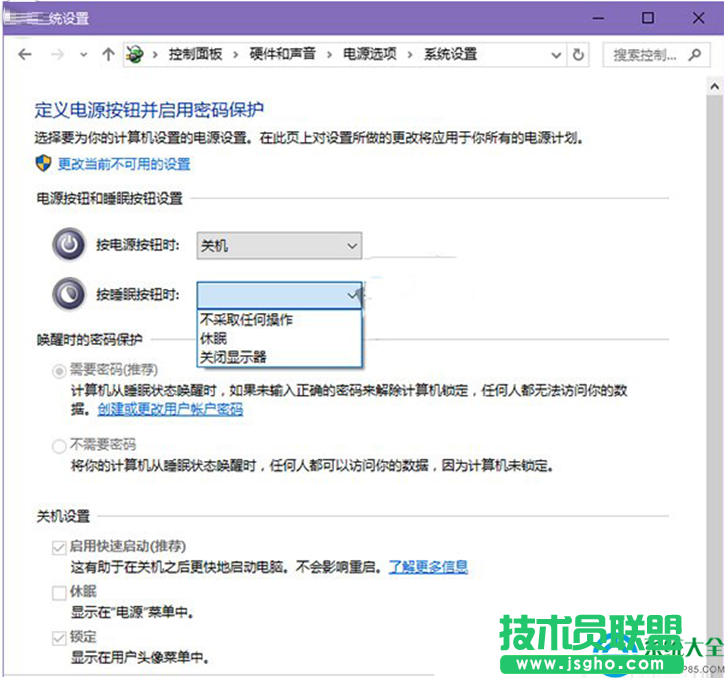Screen dimensions: 727x680
Task: Click the Forward navigation arrow
Action: 57,55
